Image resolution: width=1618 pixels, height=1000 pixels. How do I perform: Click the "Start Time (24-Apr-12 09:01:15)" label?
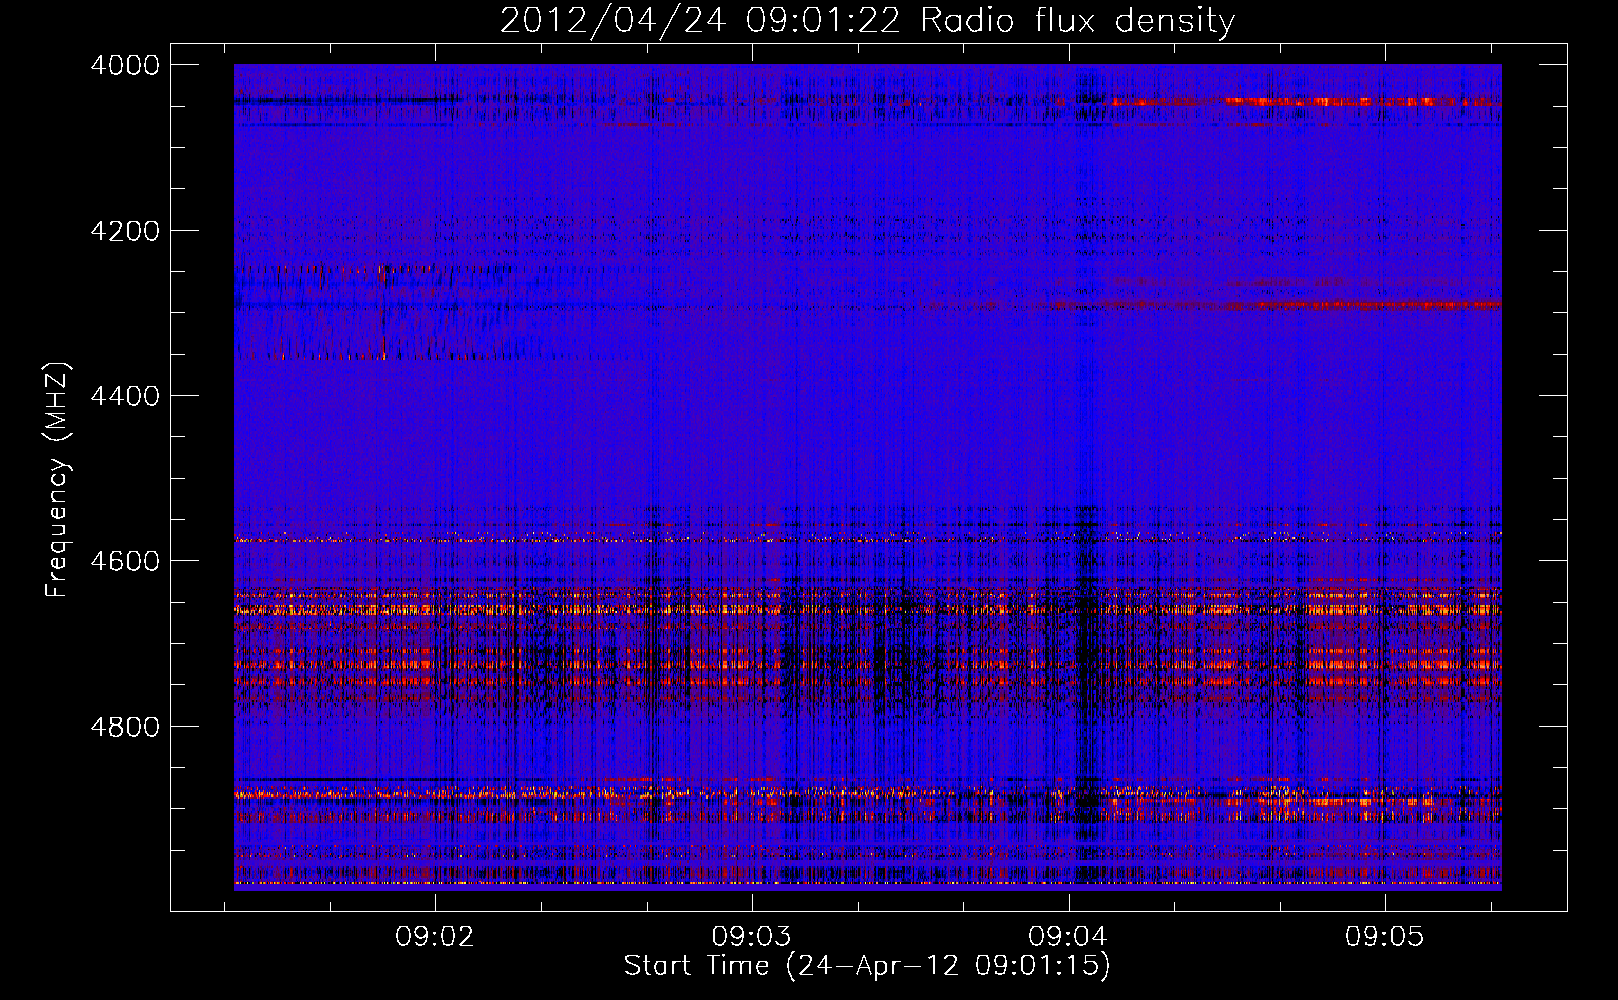(867, 966)
